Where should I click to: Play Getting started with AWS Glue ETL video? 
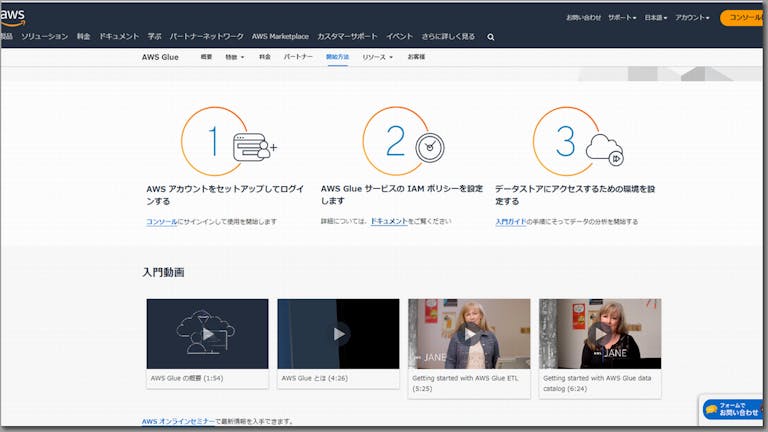(469, 334)
